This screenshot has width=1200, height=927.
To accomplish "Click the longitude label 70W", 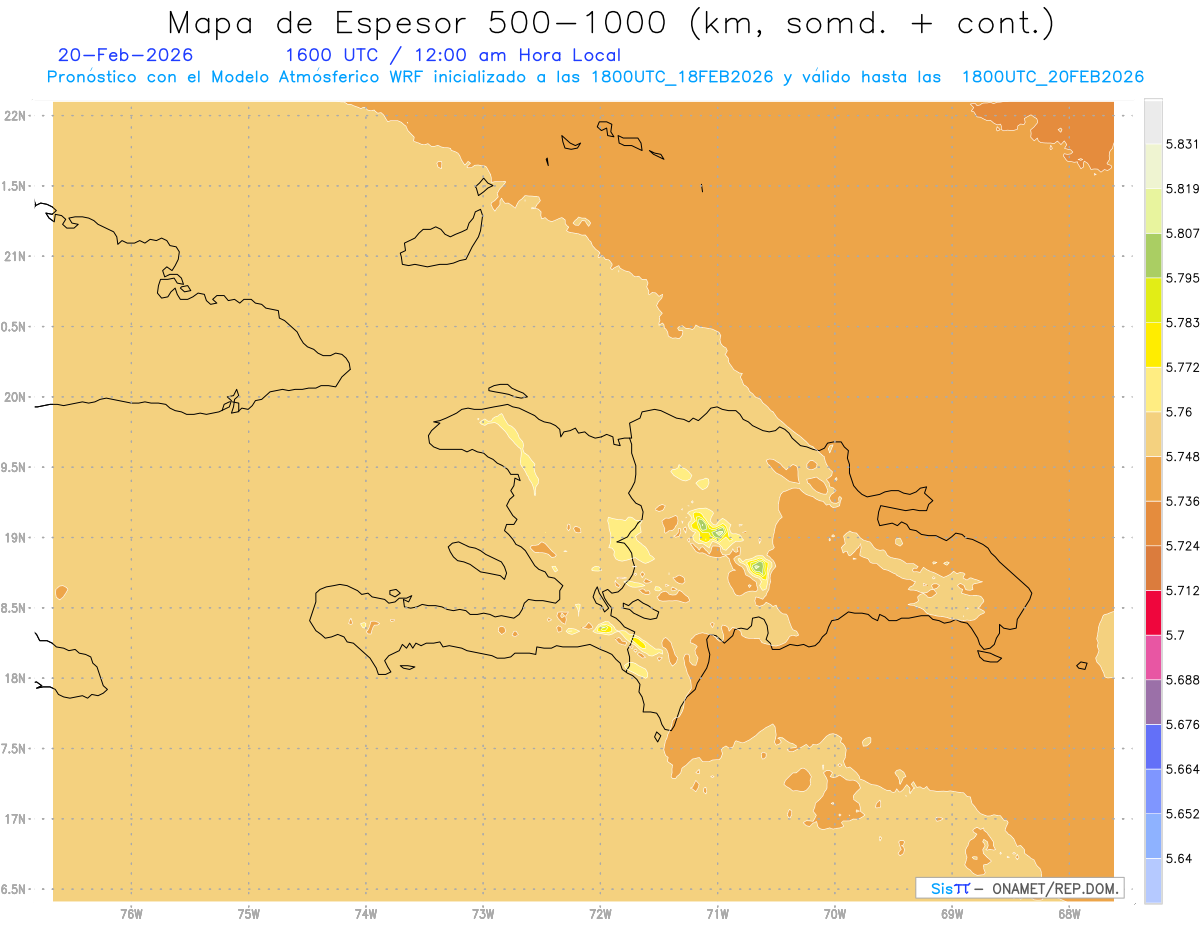I will point(835,915).
